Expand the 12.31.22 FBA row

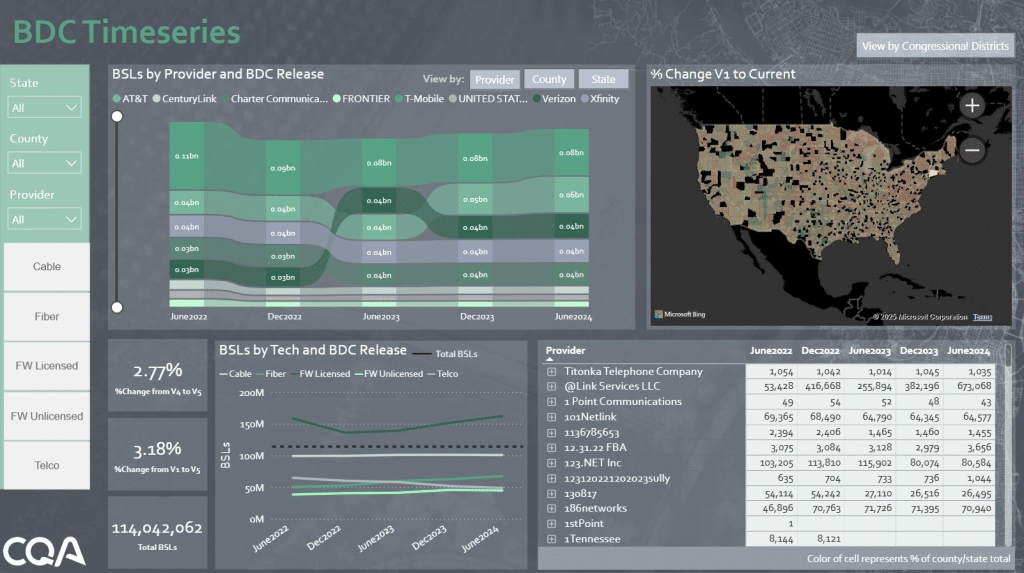click(x=552, y=448)
